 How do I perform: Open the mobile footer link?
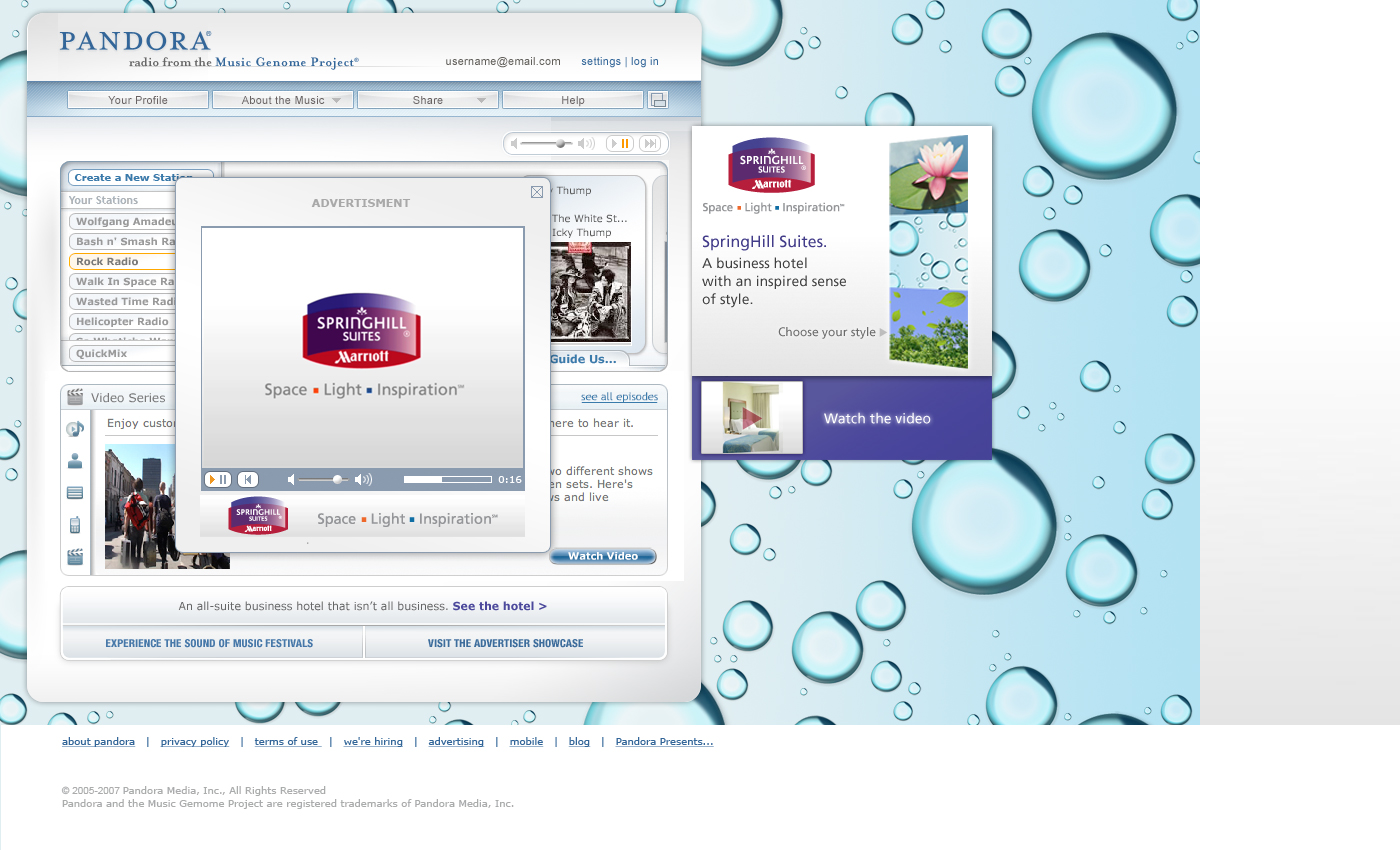(526, 742)
